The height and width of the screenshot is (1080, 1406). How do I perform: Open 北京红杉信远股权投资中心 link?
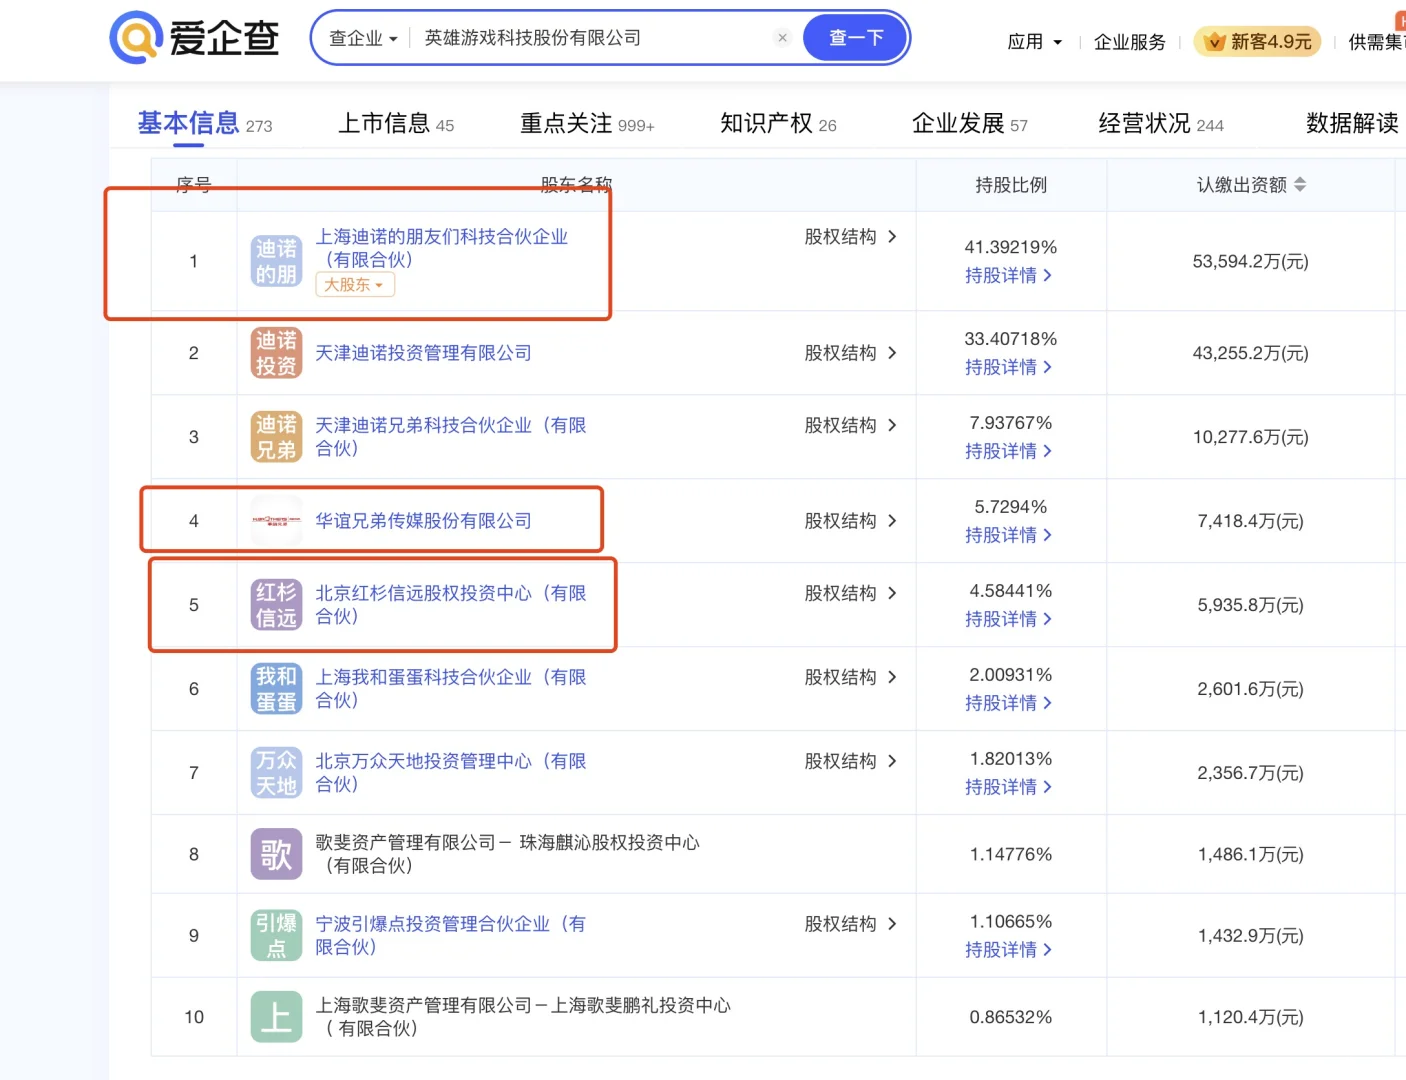(451, 605)
